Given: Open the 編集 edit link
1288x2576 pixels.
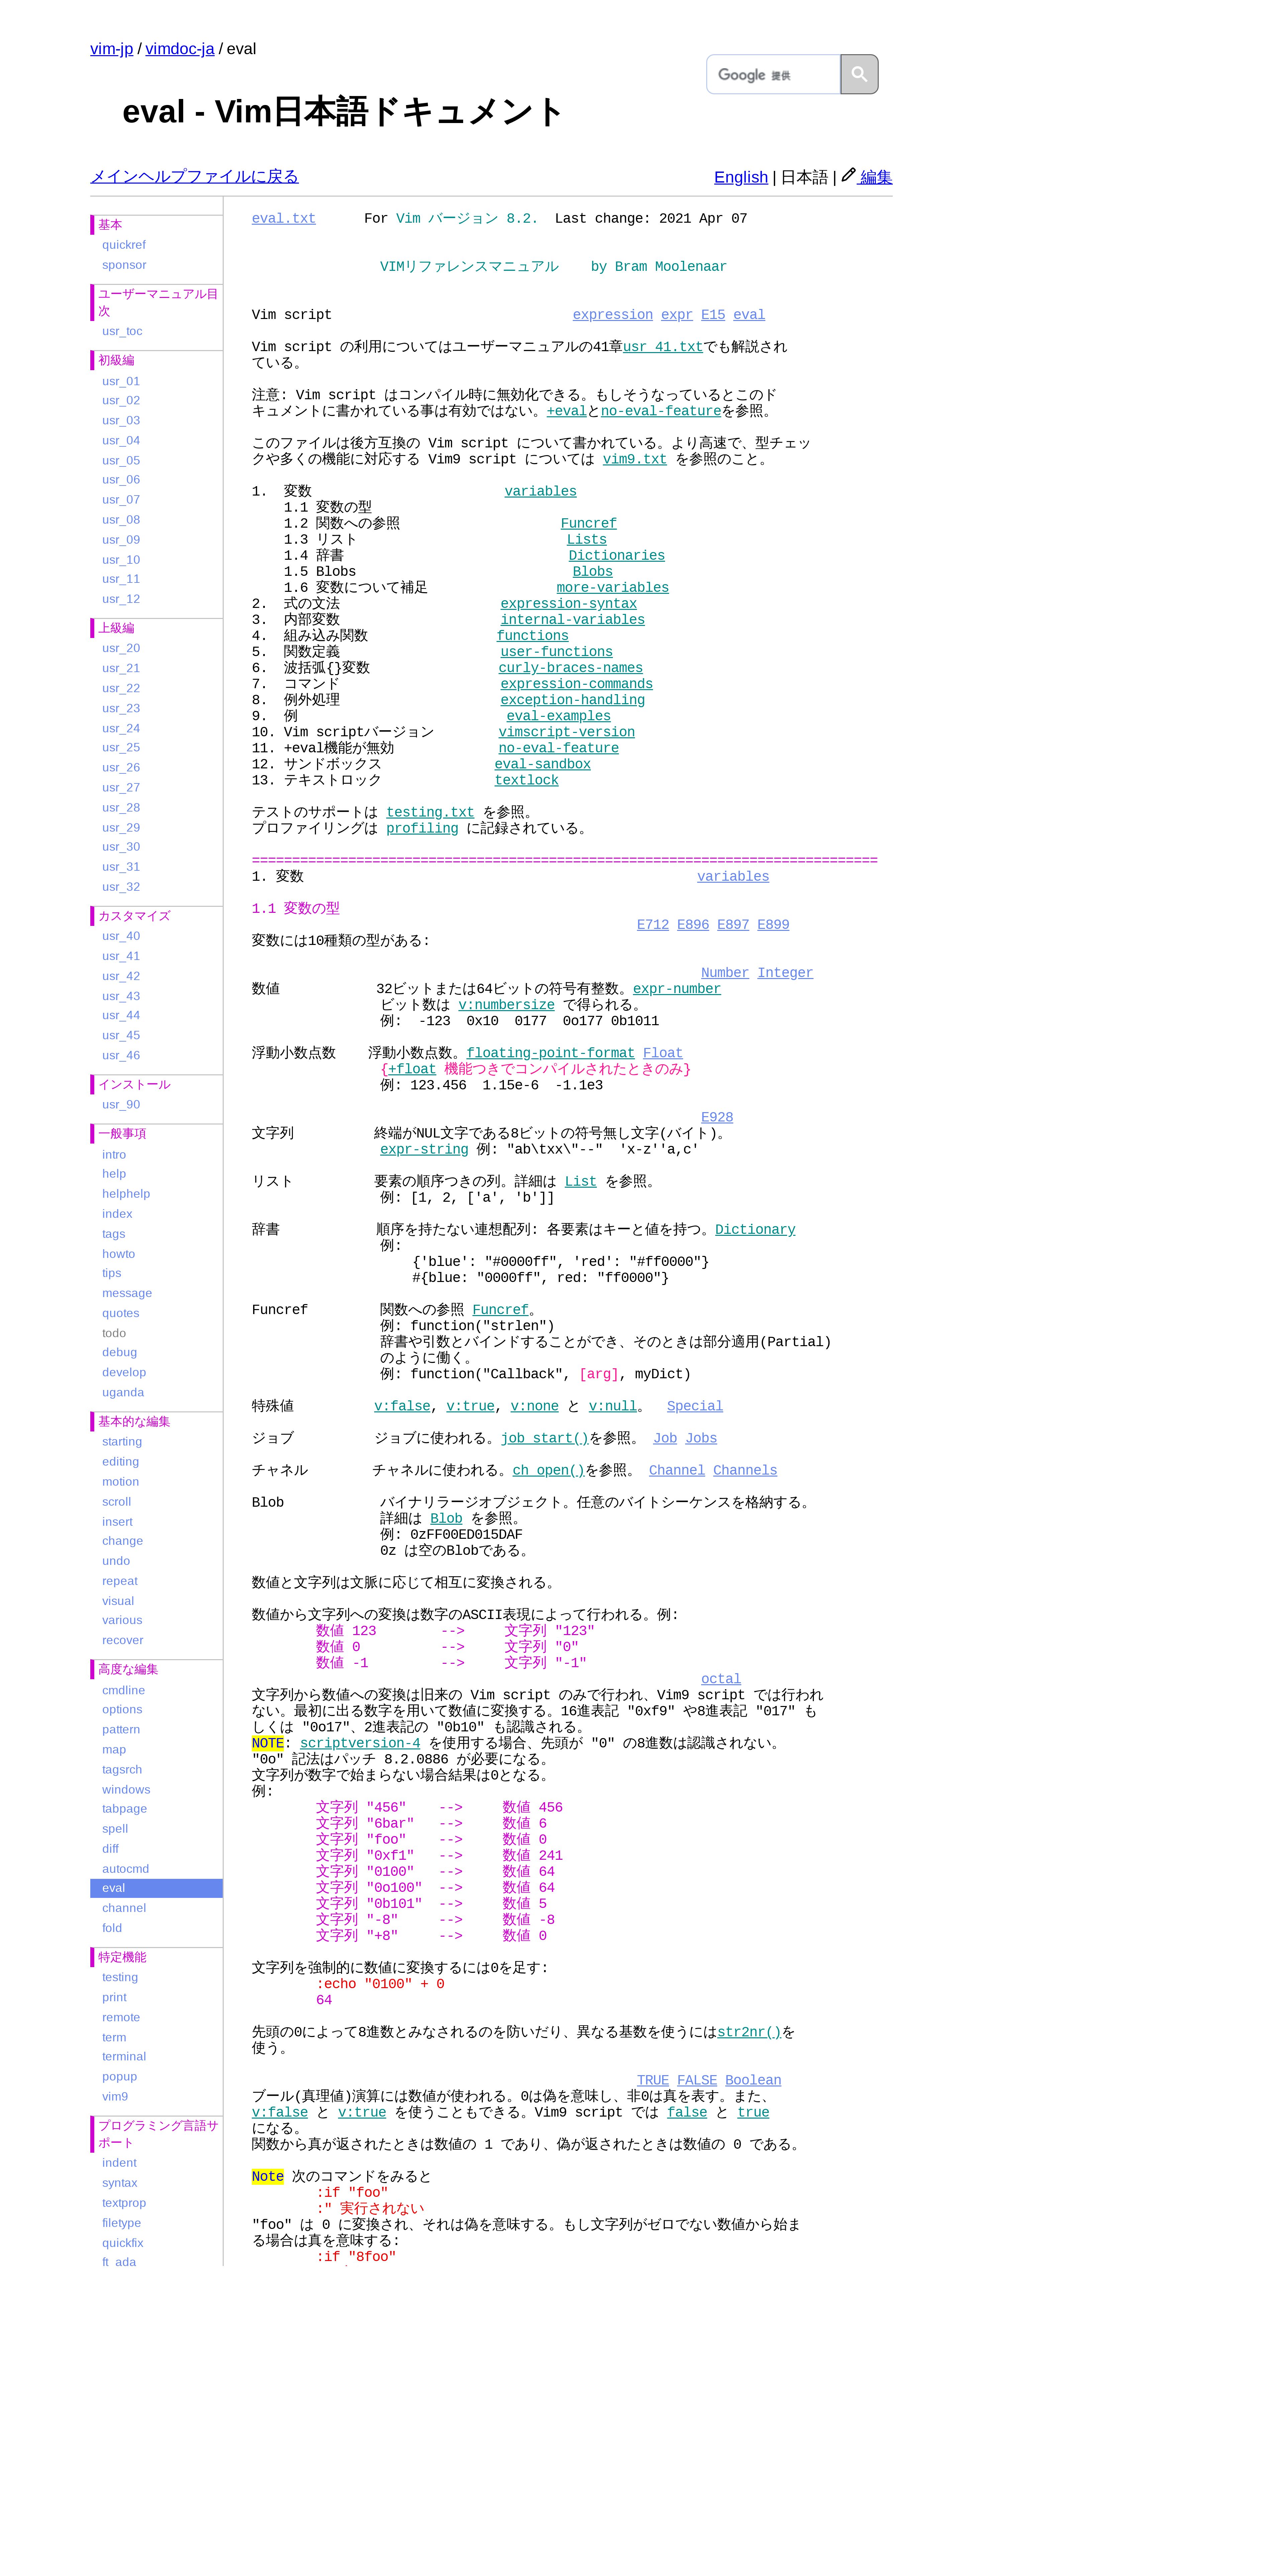Looking at the screenshot, I should click(876, 177).
